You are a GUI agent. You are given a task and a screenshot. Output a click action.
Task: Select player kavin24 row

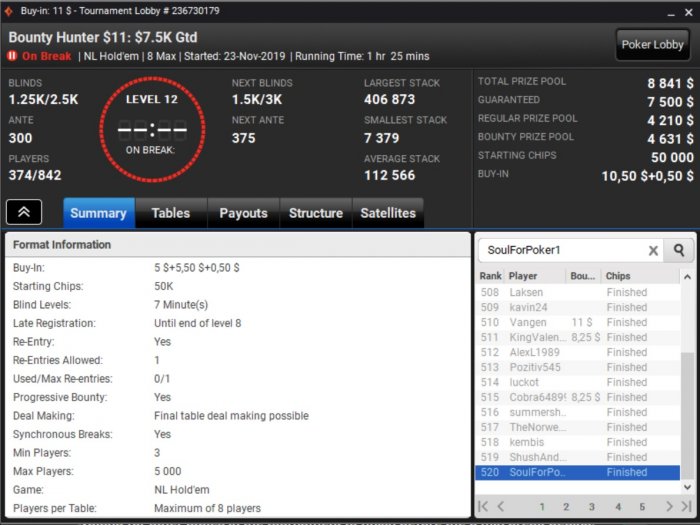tap(578, 308)
